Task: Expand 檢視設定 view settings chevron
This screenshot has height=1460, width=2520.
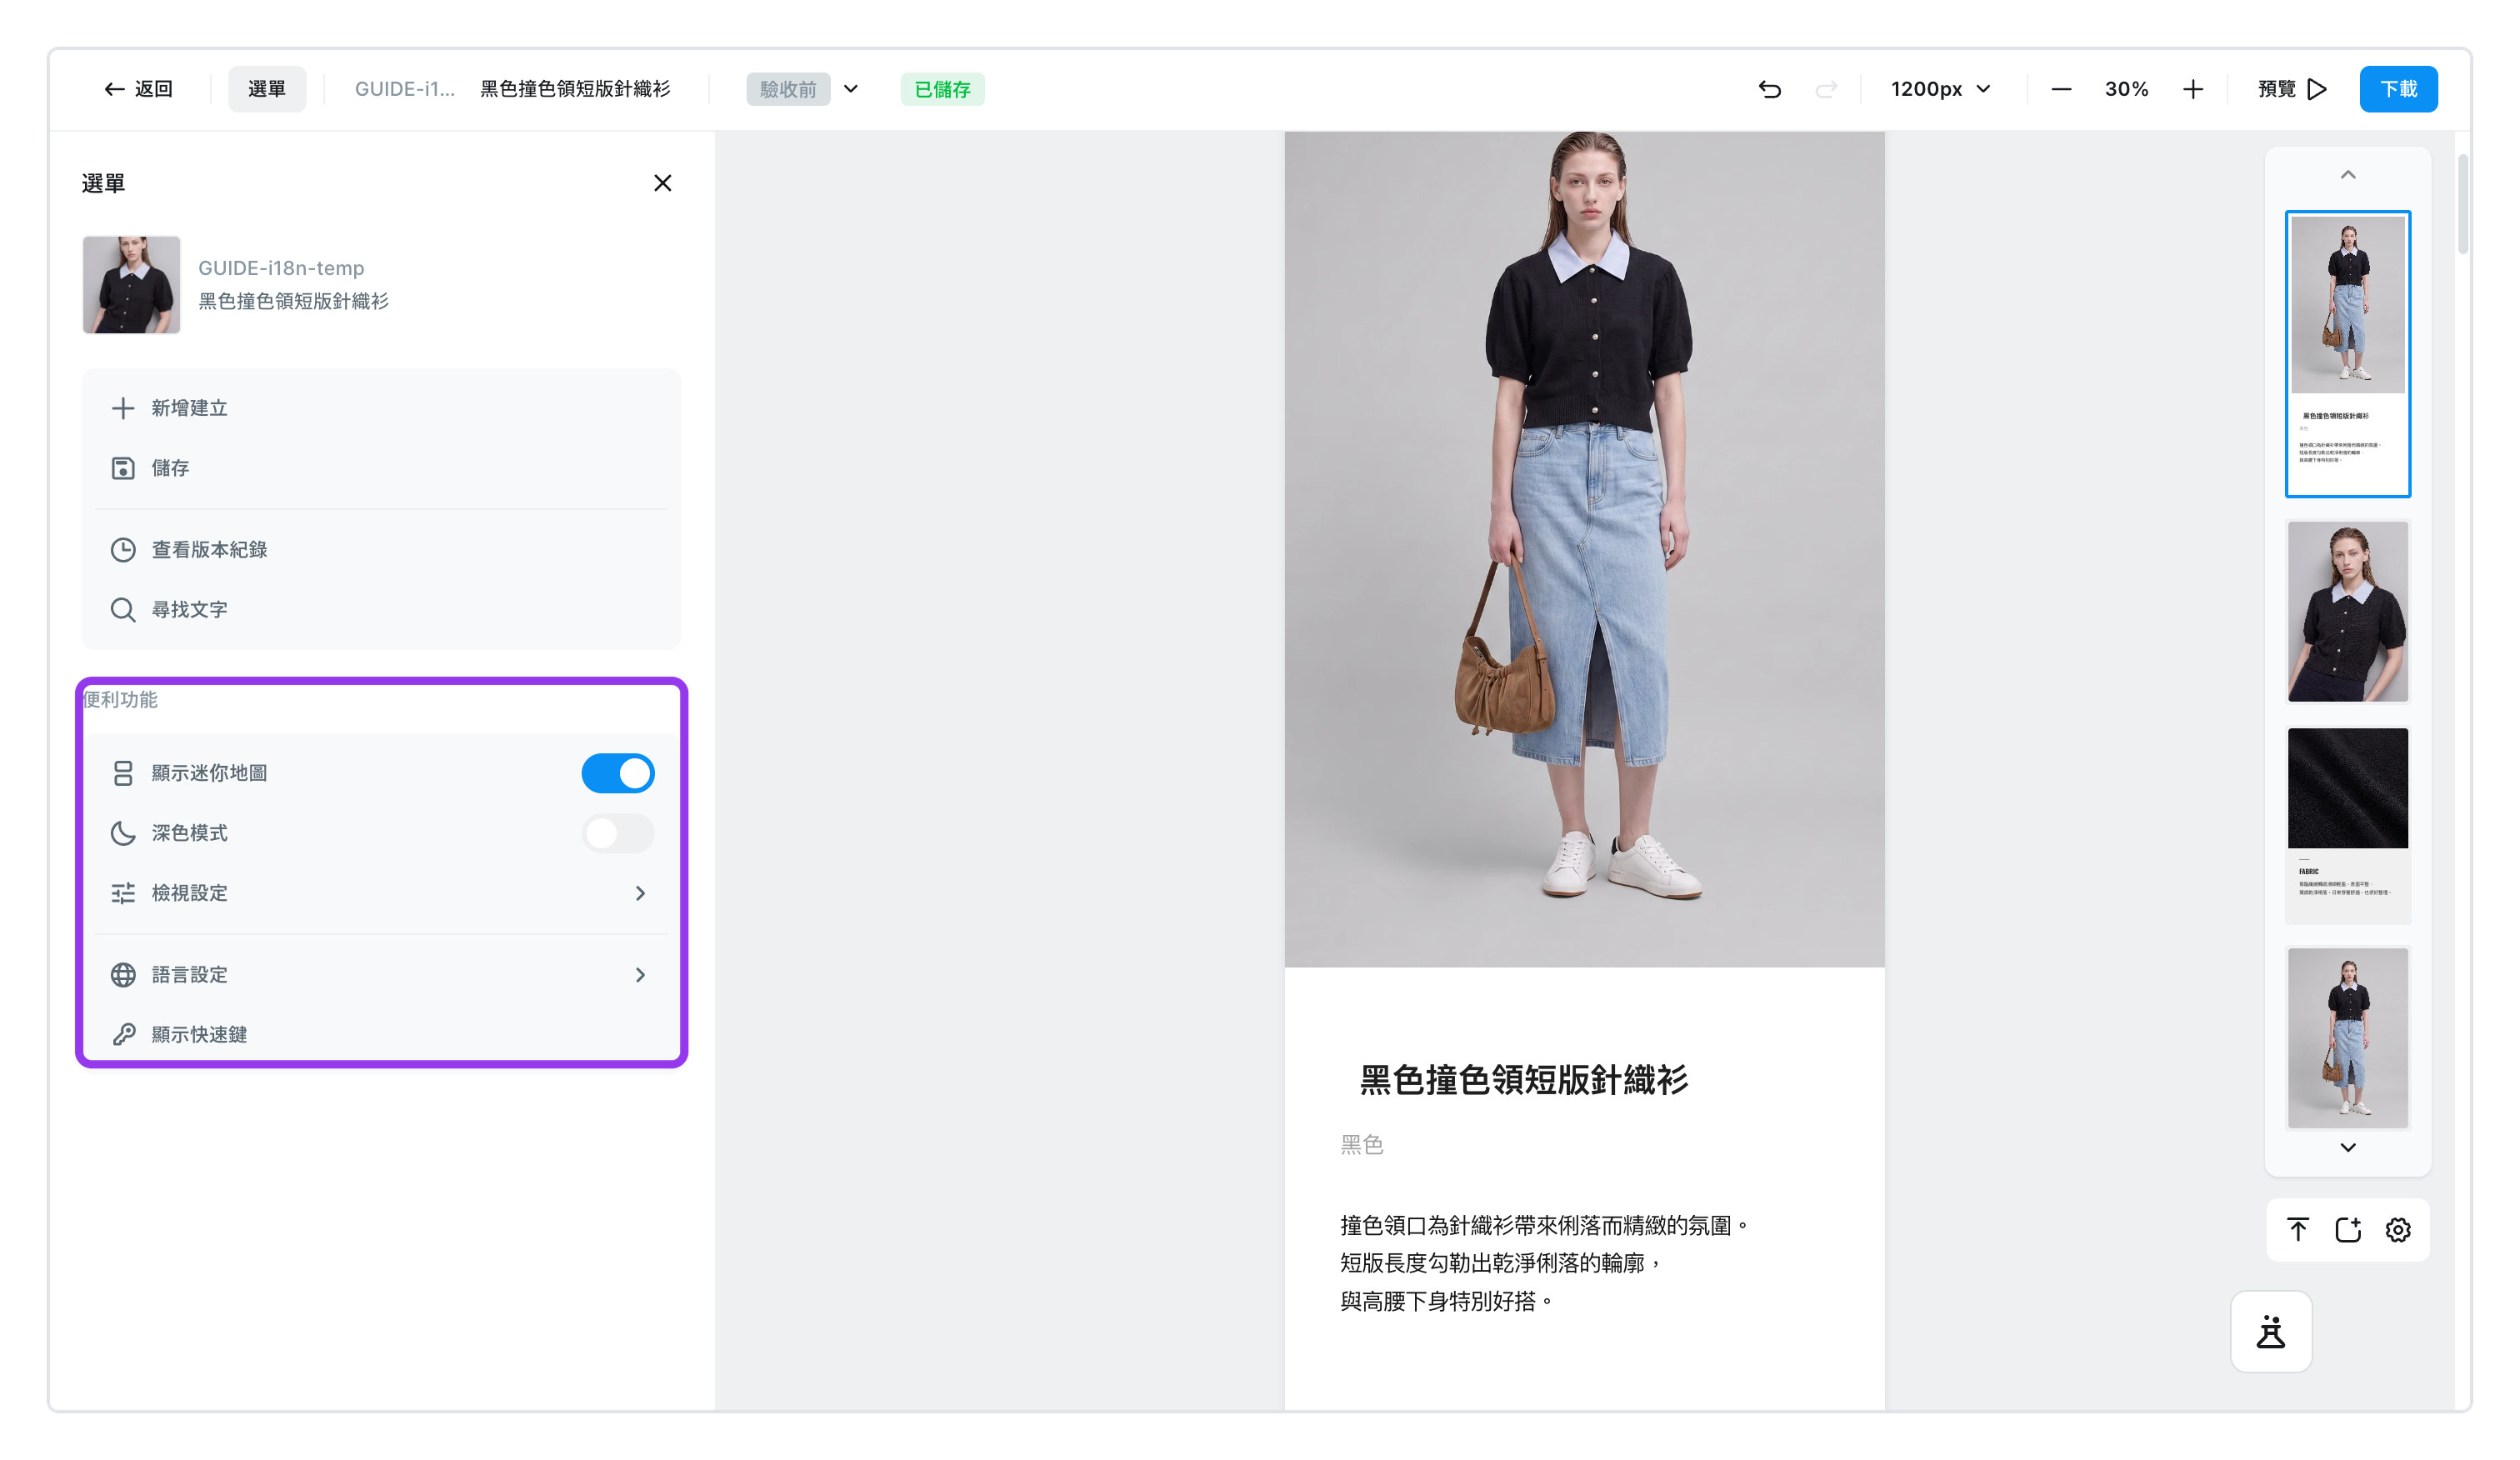Action: (640, 893)
